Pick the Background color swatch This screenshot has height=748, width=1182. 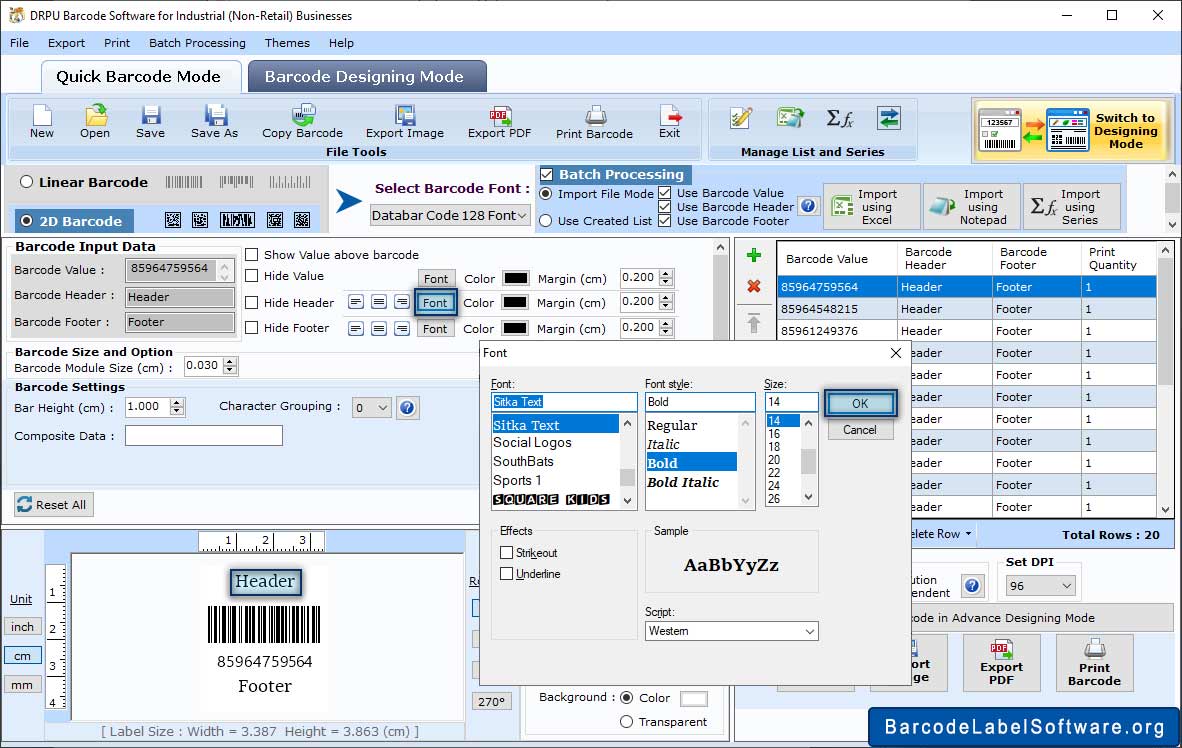[x=694, y=698]
